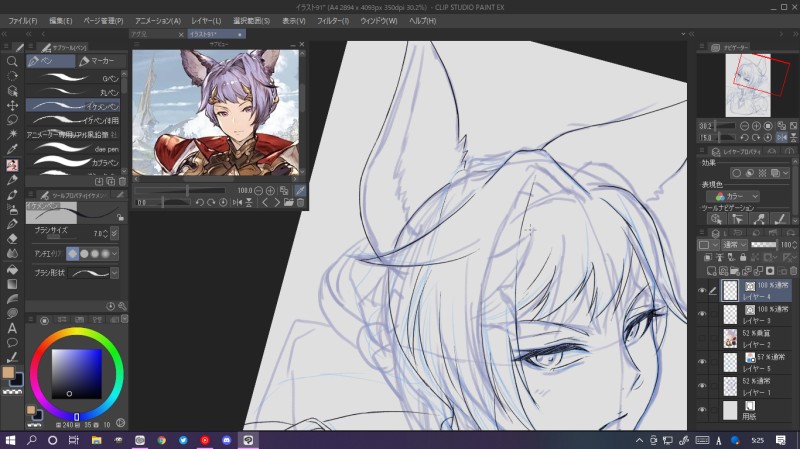
Task: Expand the brush shape dropdown
Action: [x=114, y=273]
